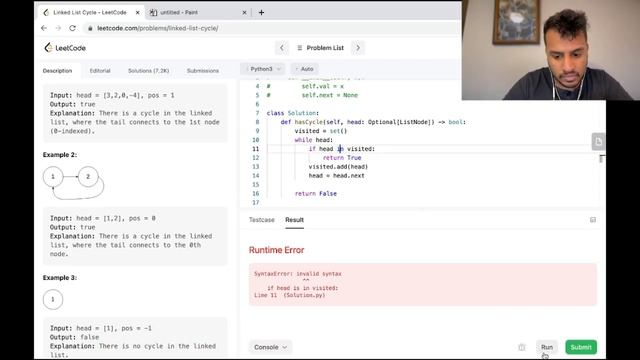This screenshot has height=360, width=640.
Task: Open the Submissions tab
Action: coord(203,71)
